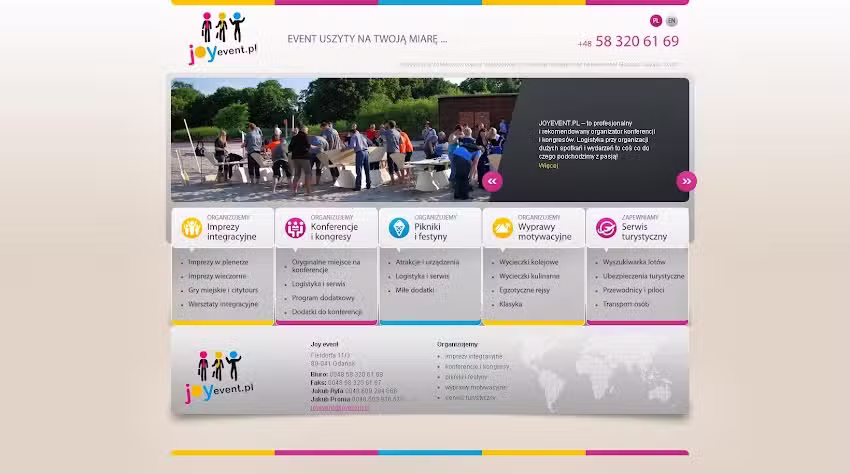Viewport: 850px width, 474px height.
Task: Open Egzotyczne rejsy link
Action: 524,290
